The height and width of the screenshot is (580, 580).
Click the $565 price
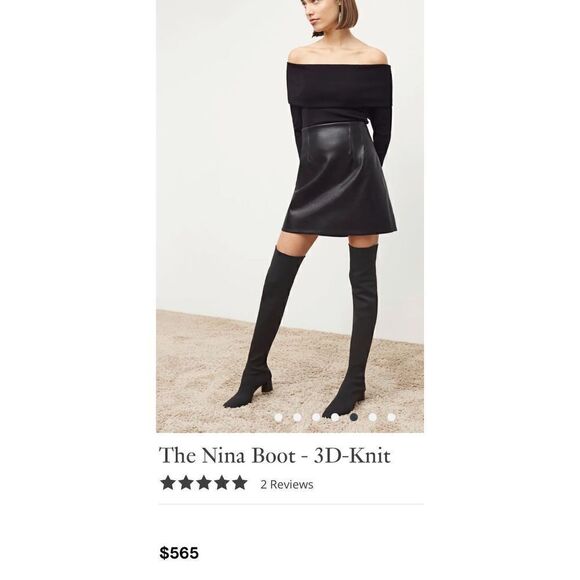(x=179, y=553)
